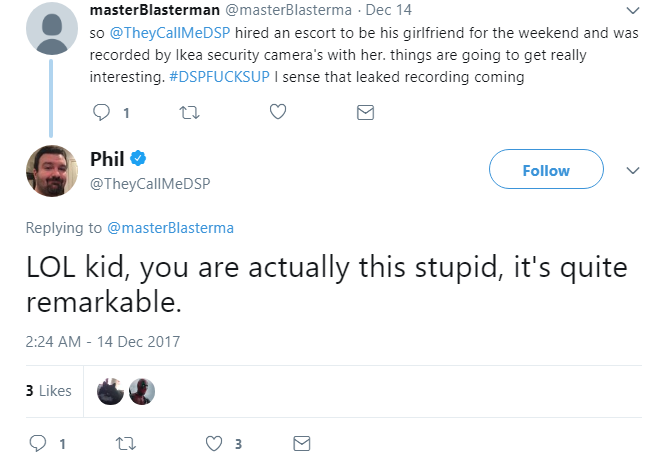Open the second liker's avatar
Screen dimensions: 663x469
142,391
